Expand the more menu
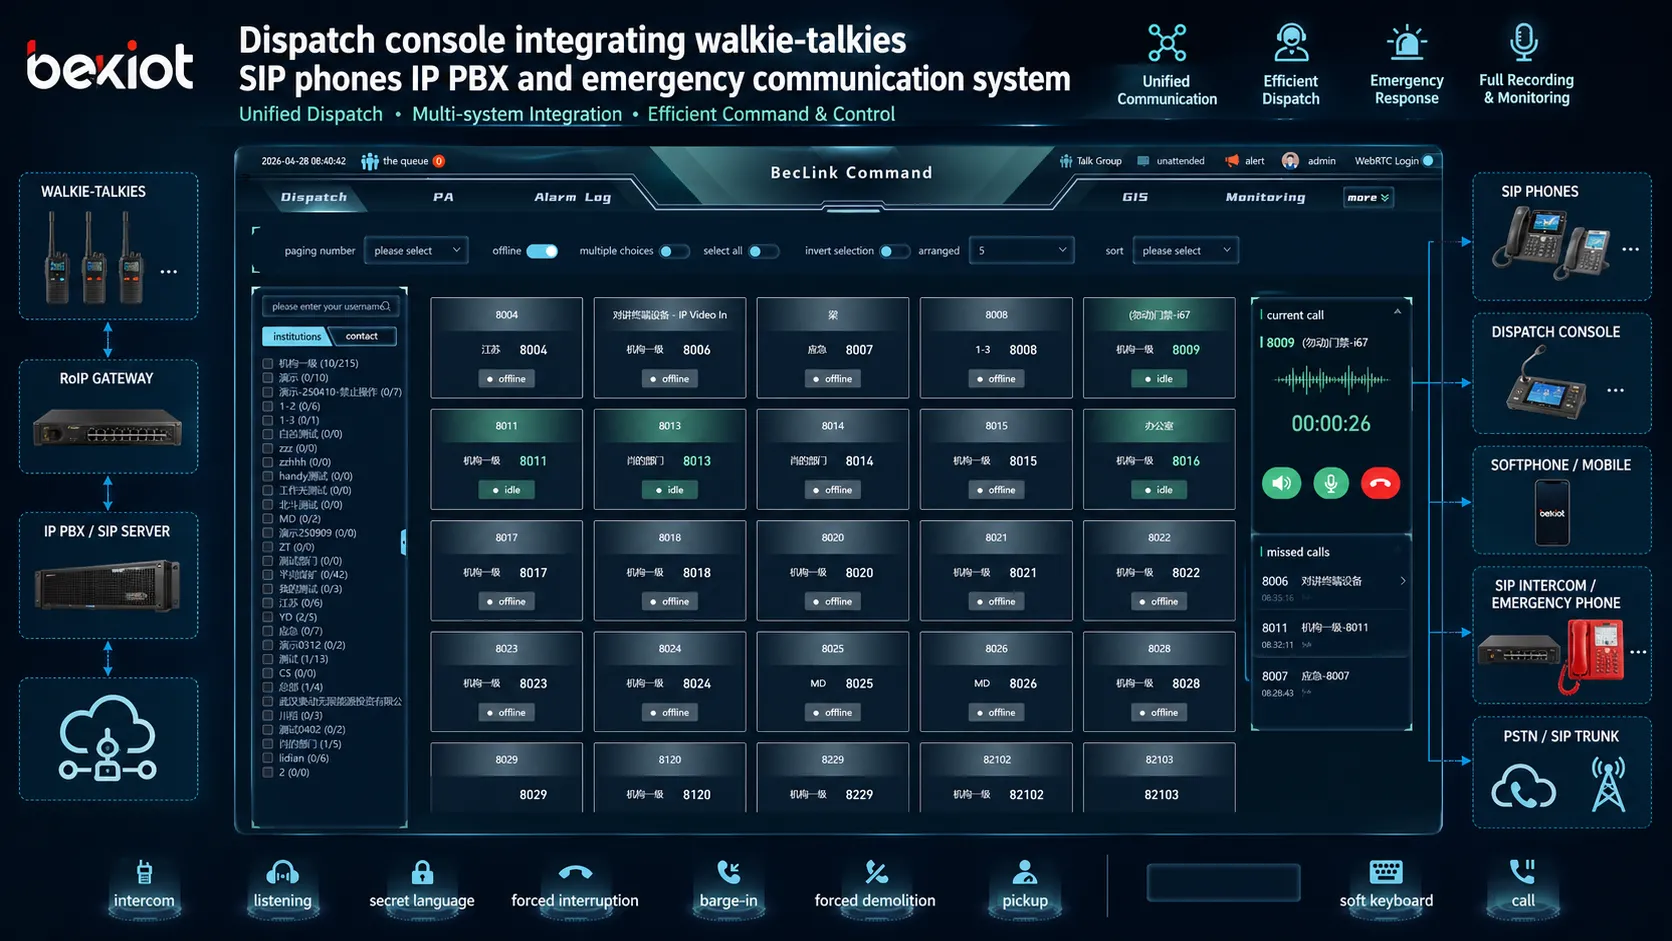Image resolution: width=1672 pixels, height=941 pixels. click(x=1368, y=198)
